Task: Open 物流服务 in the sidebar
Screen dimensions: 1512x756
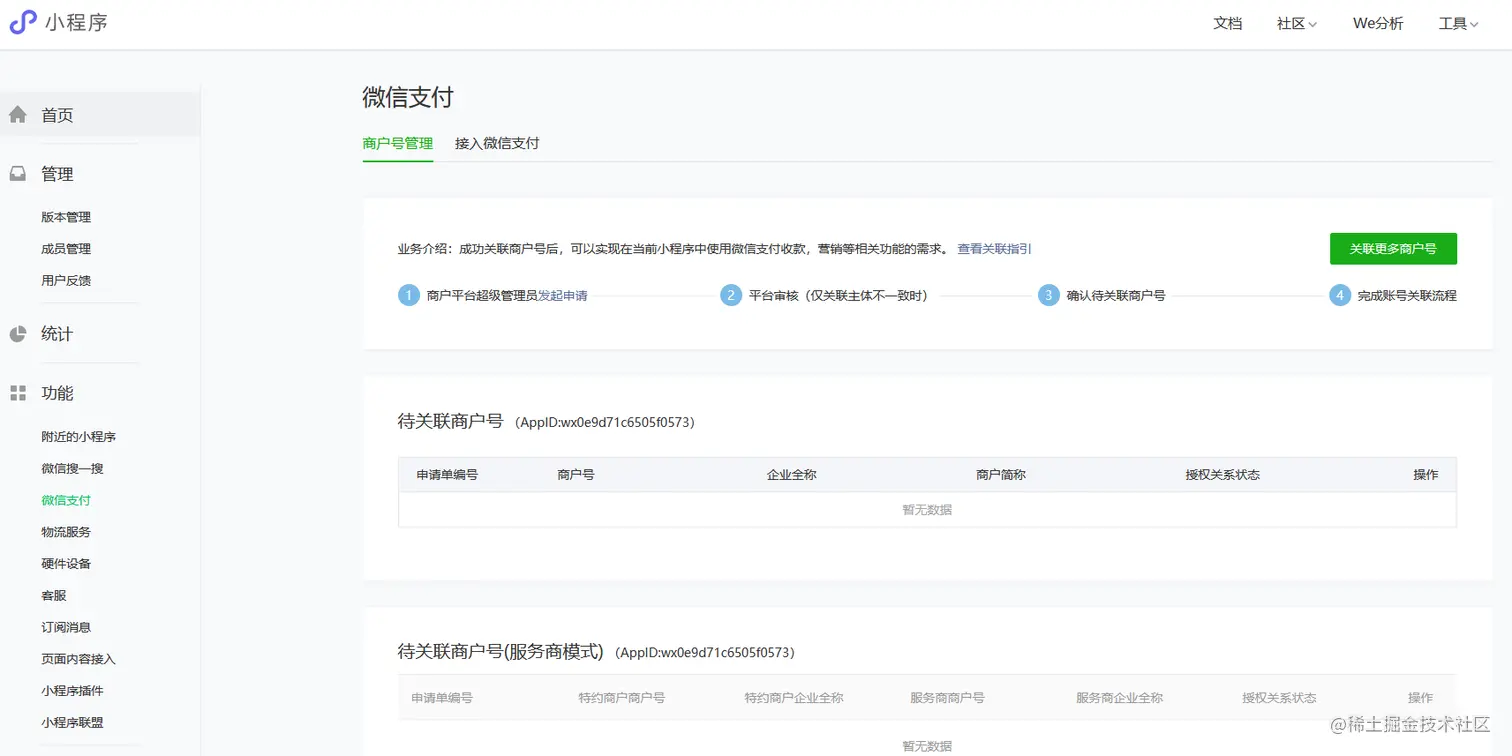Action: coord(66,532)
